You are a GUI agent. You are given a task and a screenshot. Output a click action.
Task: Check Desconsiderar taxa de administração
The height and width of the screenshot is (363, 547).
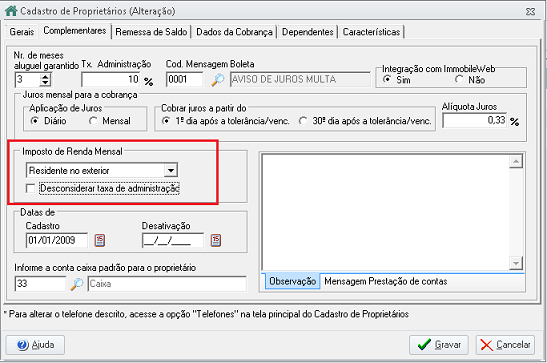[30, 189]
